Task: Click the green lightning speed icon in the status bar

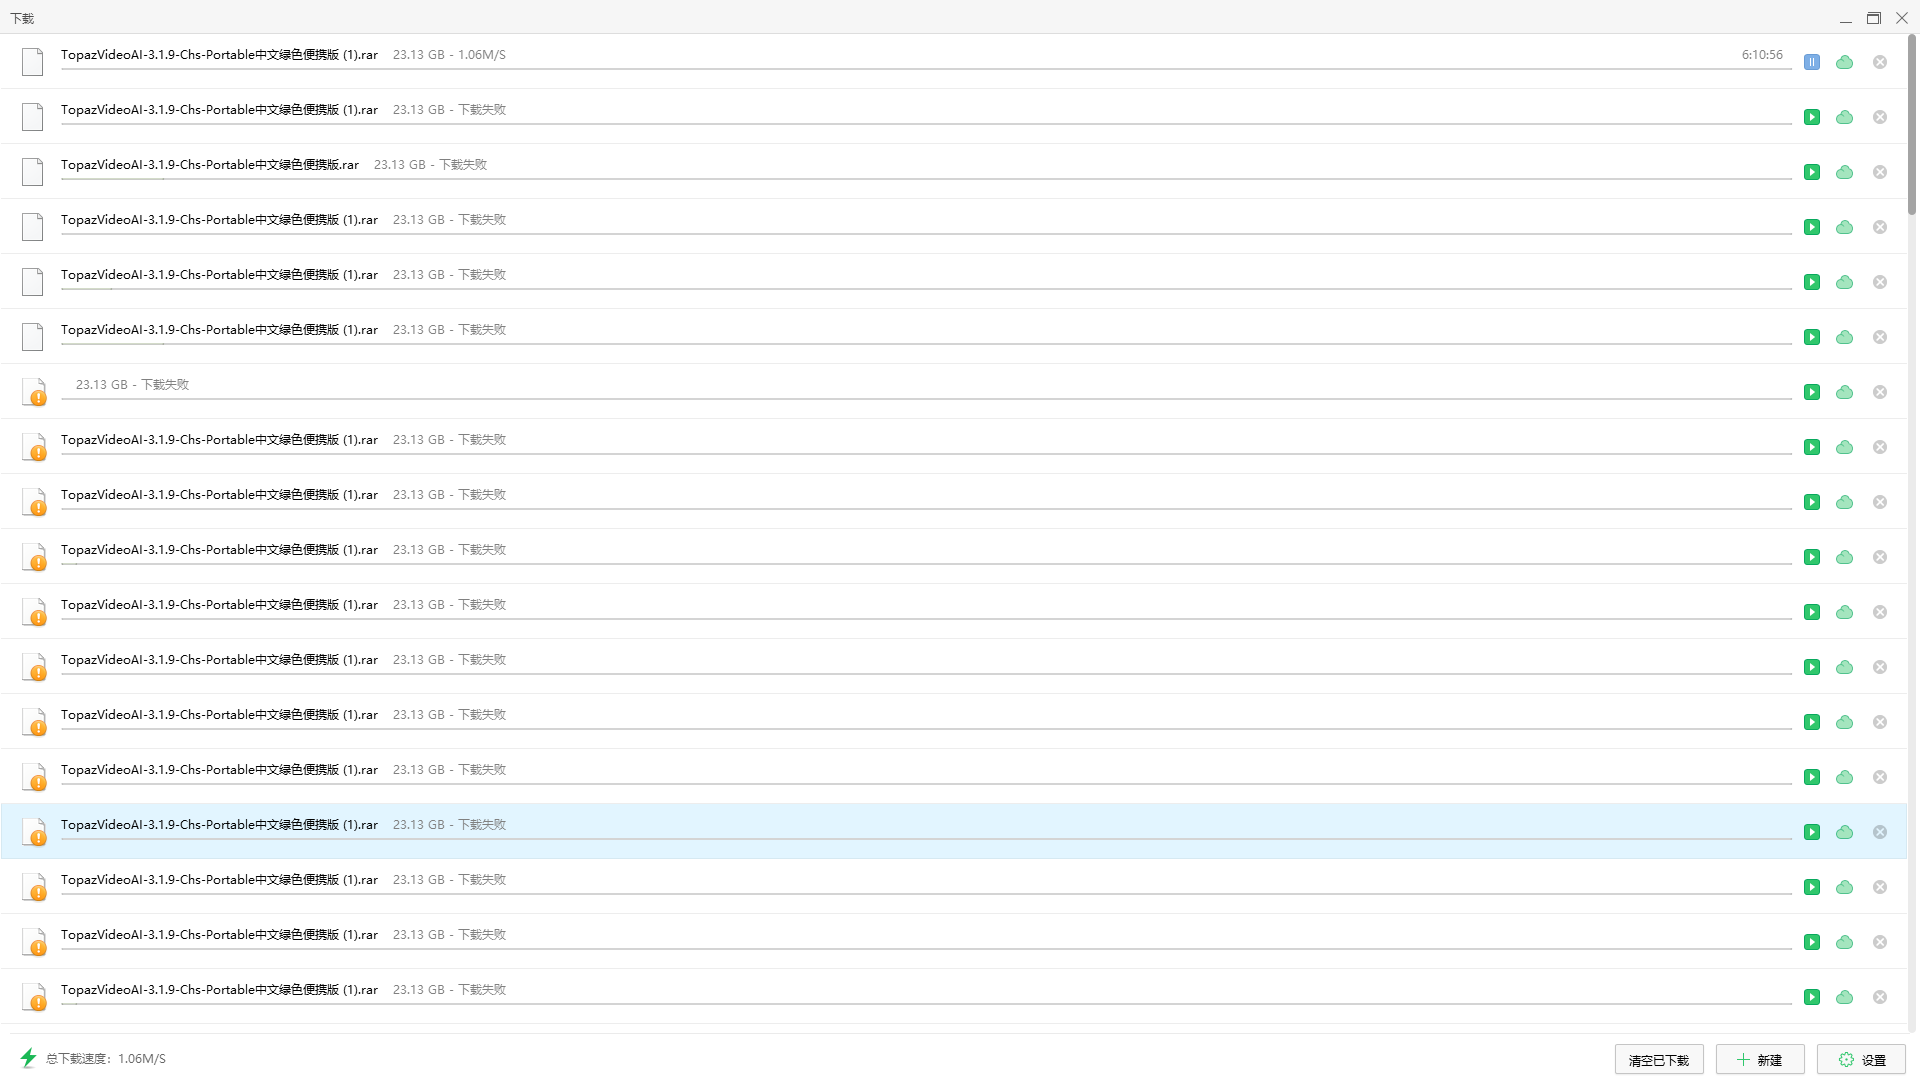Action: [28, 1058]
